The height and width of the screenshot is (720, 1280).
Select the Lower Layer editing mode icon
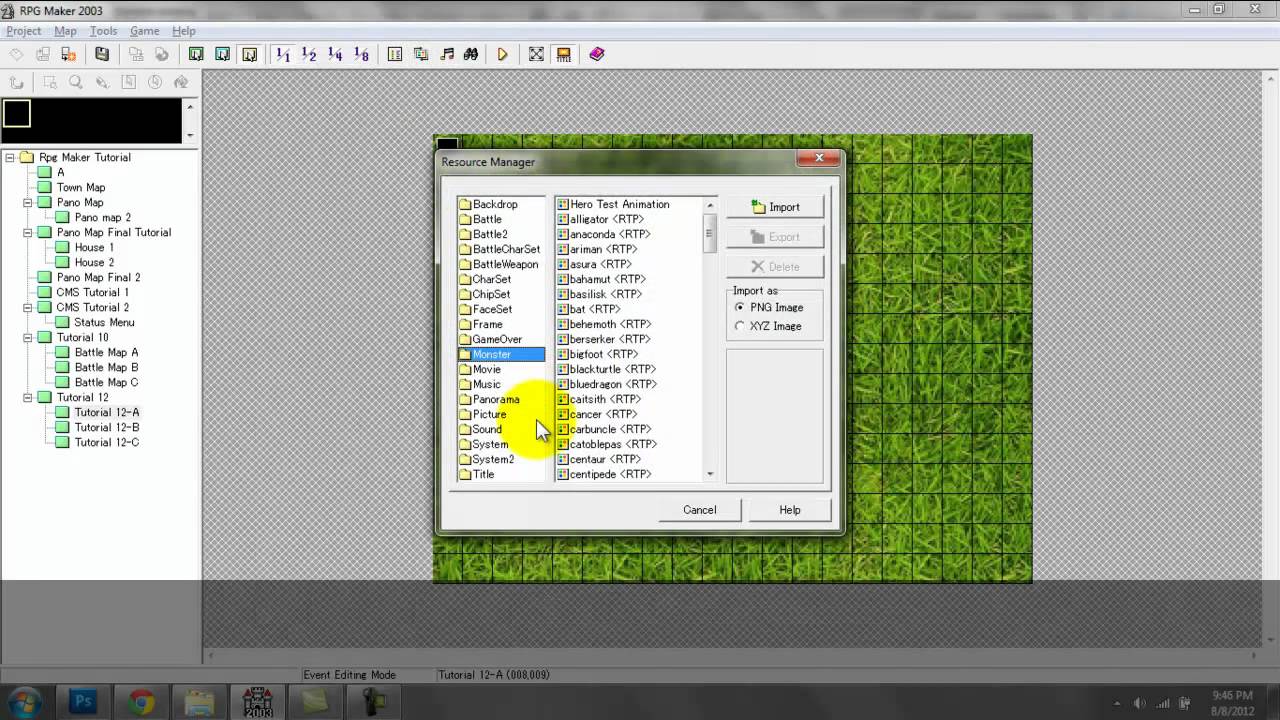point(196,54)
